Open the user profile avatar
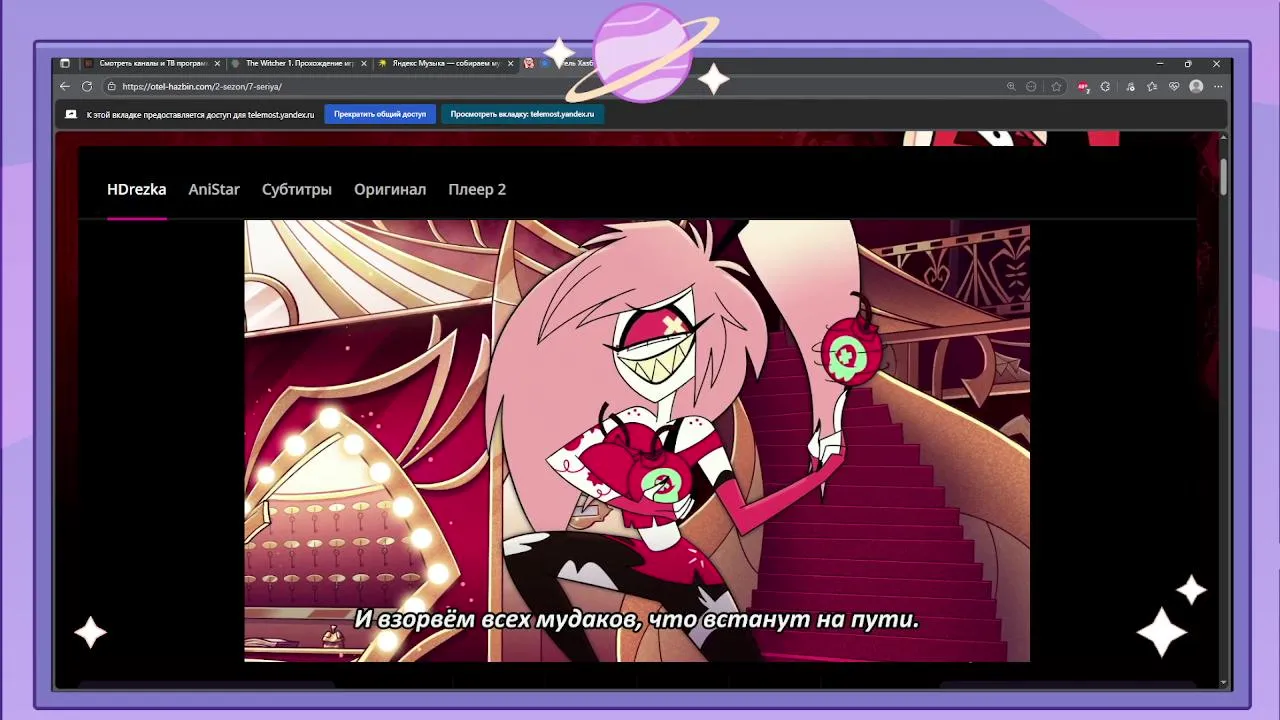 (x=1196, y=87)
